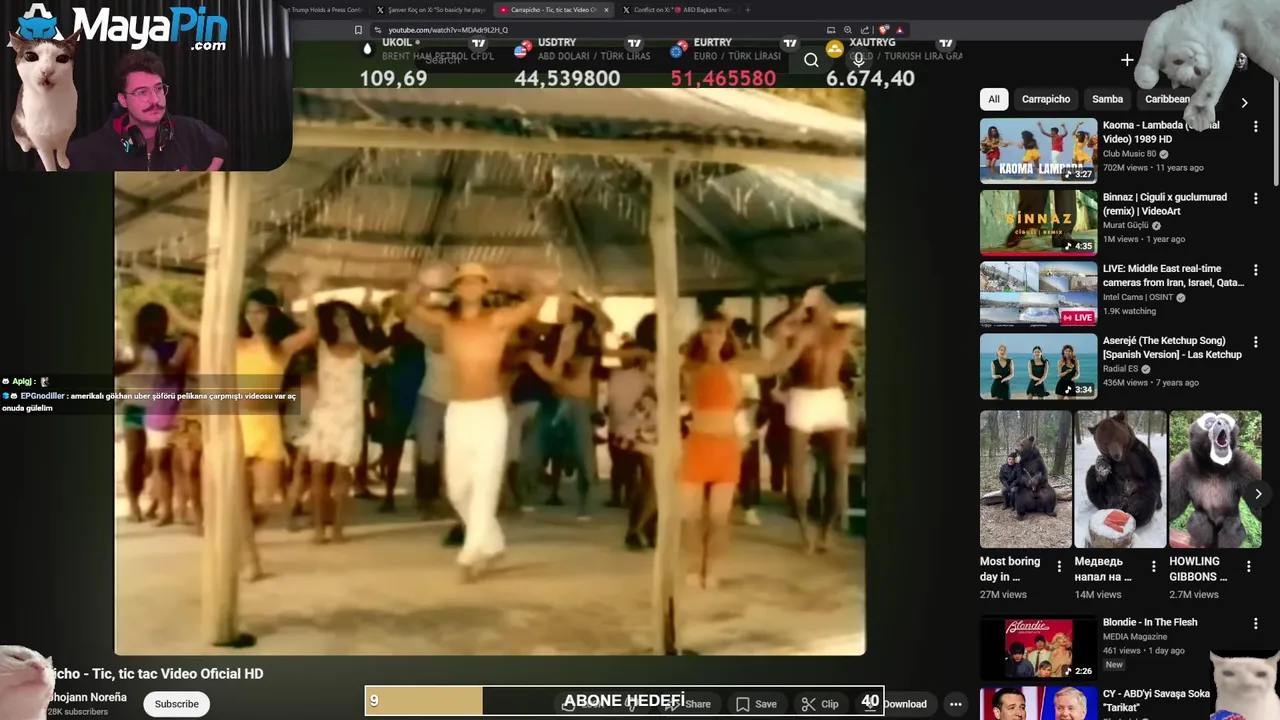Open LIVE Middle East cameras thumbnail
Screen dimensions: 1280x720
[x=1038, y=295]
